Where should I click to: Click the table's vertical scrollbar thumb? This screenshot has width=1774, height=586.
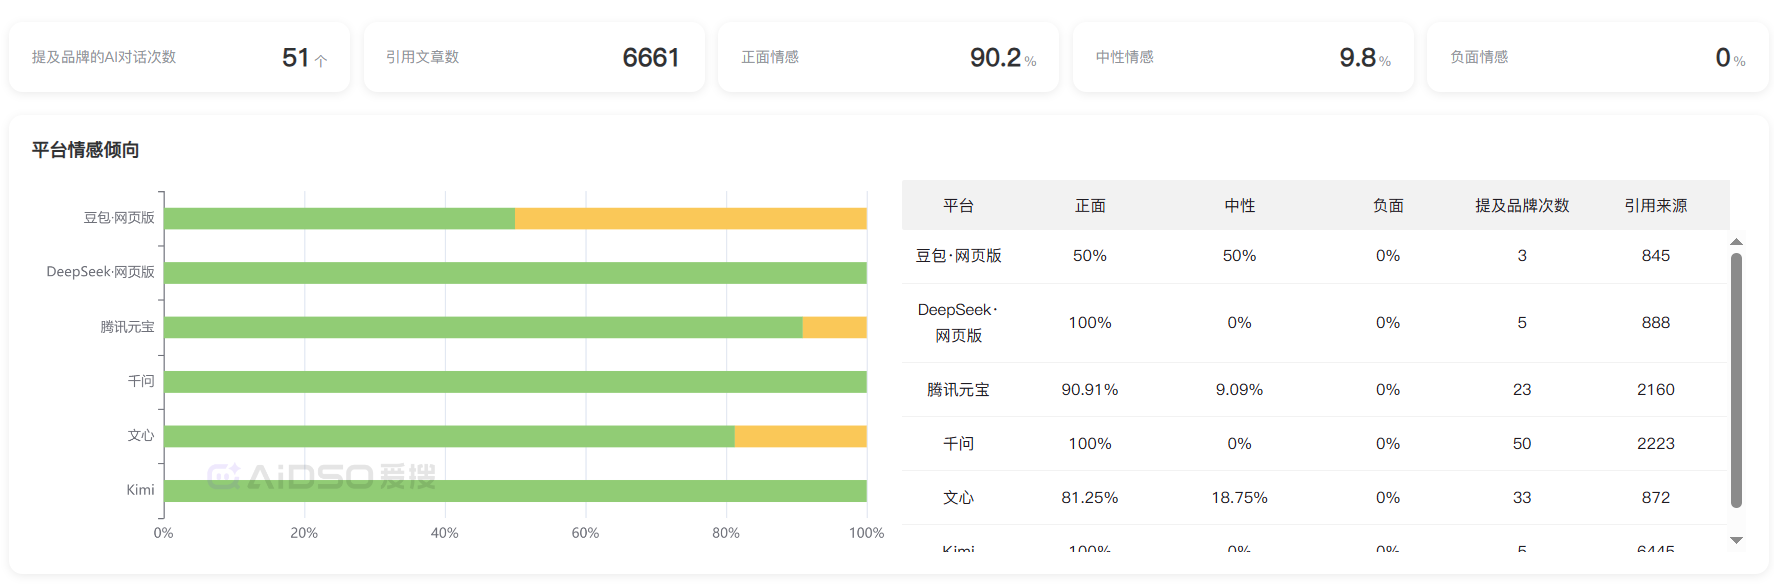pos(1736,380)
